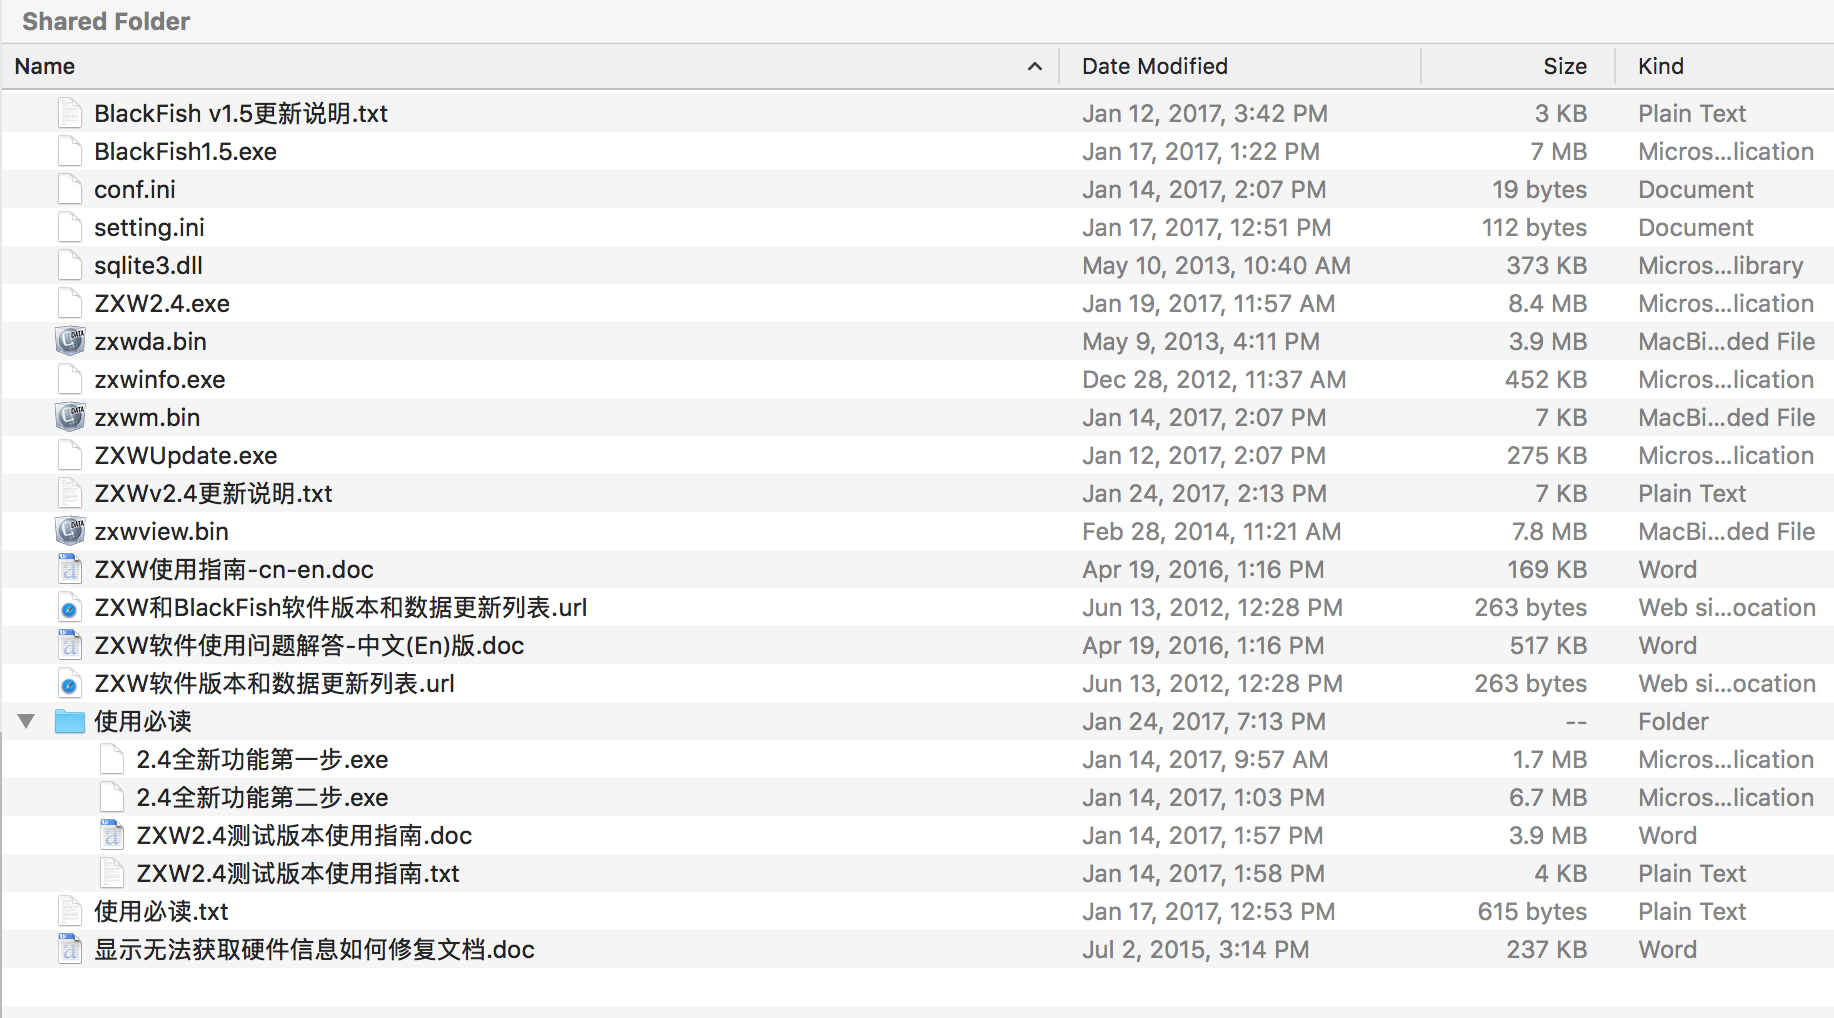Click the BlackFish v1.5更新说明.txt file icon

tap(70, 113)
